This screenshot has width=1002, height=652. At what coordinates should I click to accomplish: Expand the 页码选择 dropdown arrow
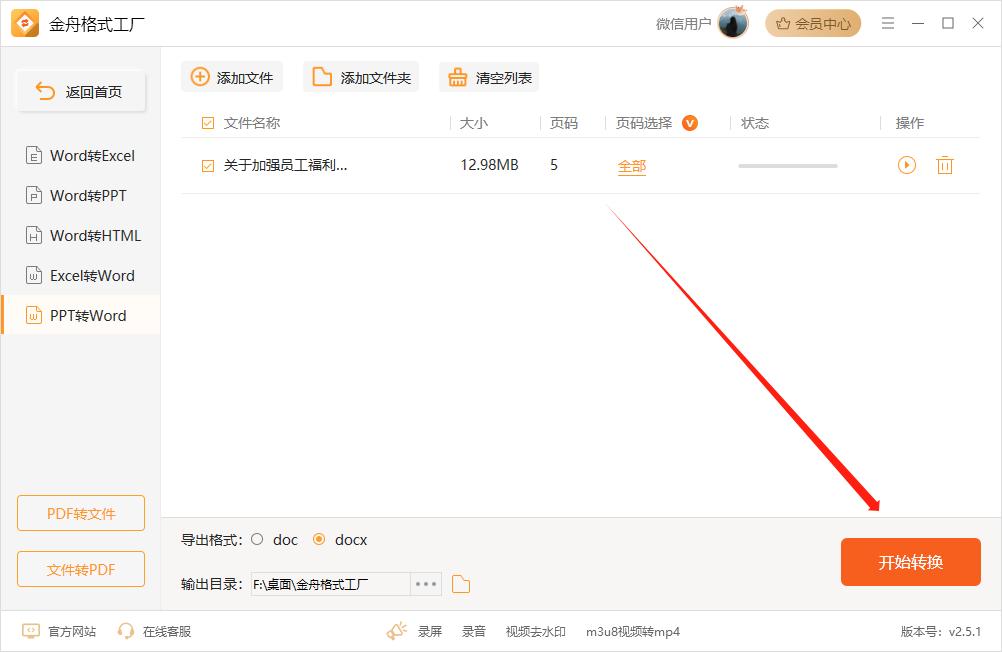pos(689,123)
